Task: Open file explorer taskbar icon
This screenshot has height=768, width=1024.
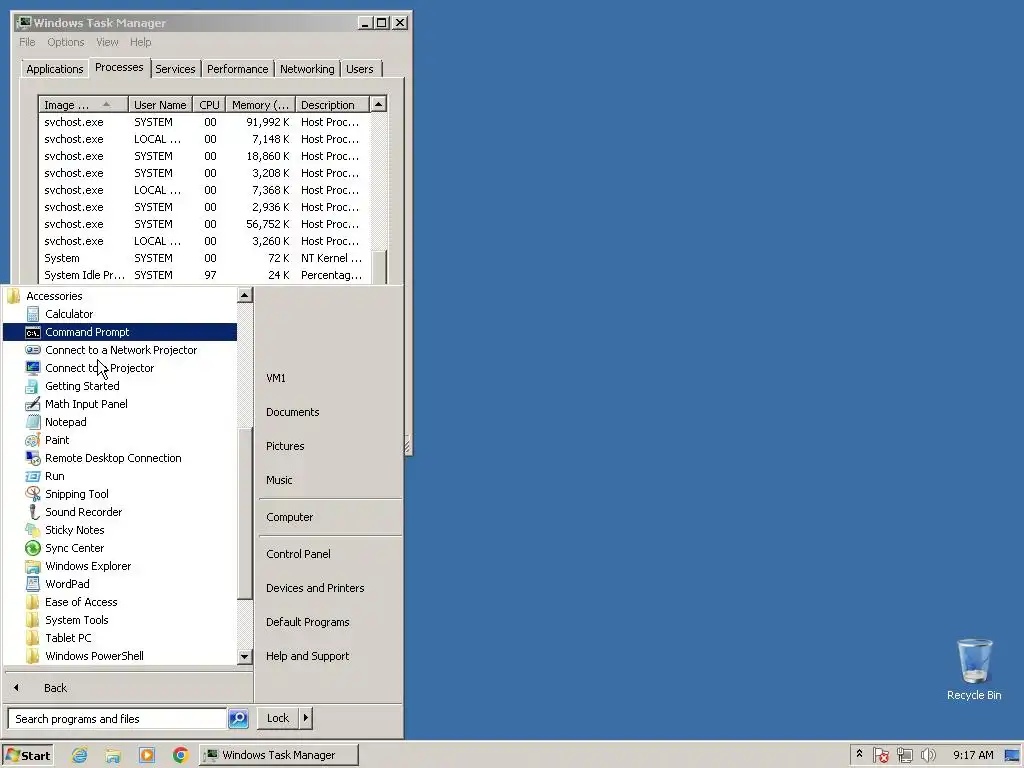Action: click(113, 755)
